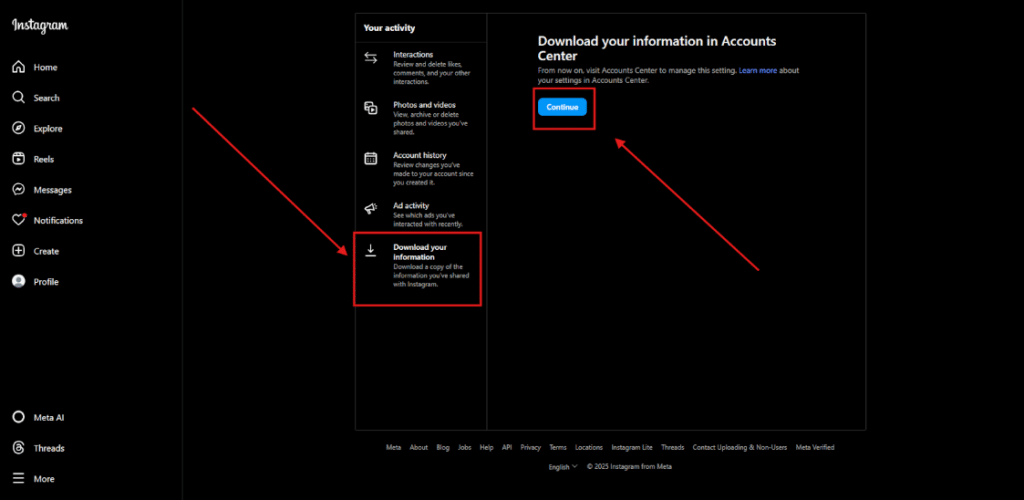Click the Download your information arrow icon

[x=371, y=251]
